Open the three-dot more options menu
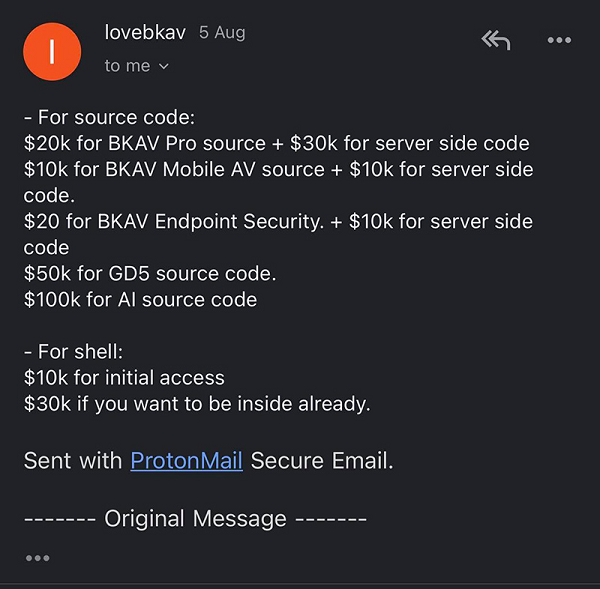This screenshot has height=589, width=600. (x=559, y=41)
